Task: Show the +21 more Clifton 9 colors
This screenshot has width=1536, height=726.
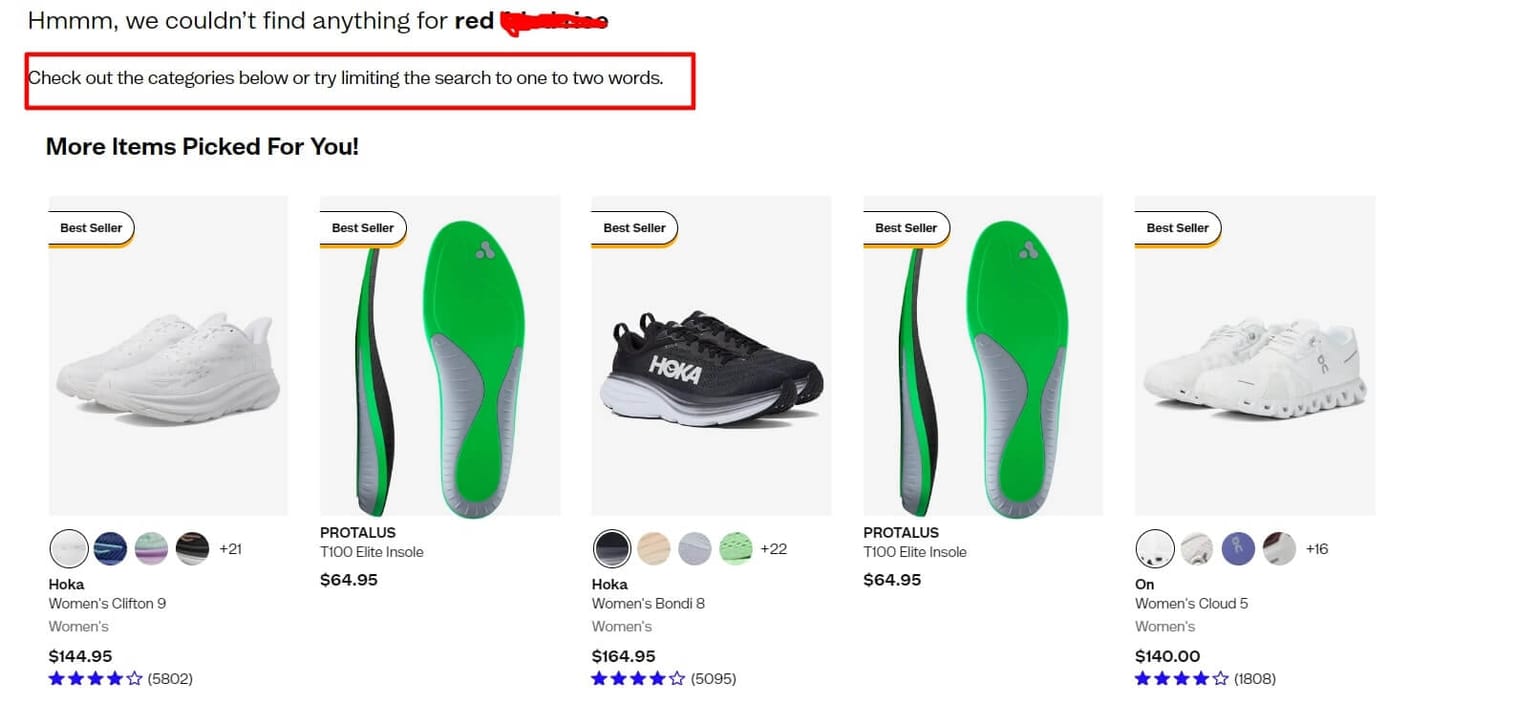Action: click(230, 548)
